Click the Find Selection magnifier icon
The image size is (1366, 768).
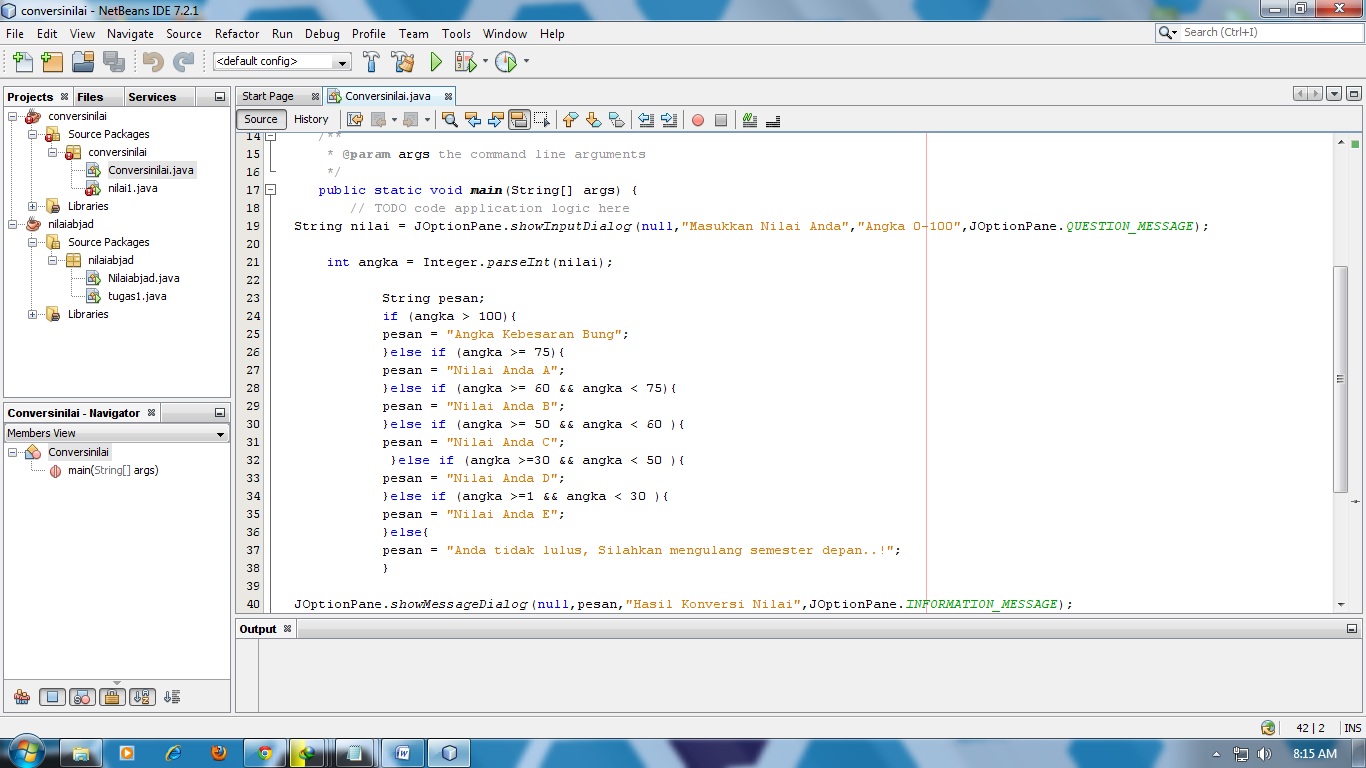(450, 120)
